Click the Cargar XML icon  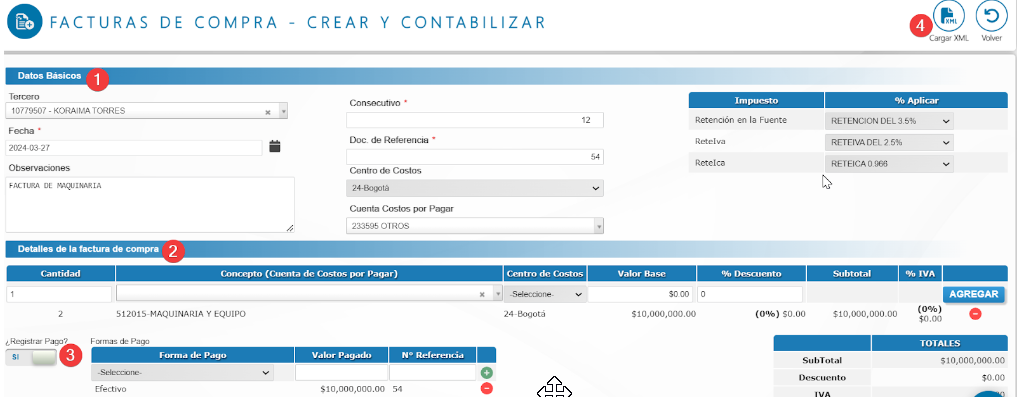coord(948,16)
